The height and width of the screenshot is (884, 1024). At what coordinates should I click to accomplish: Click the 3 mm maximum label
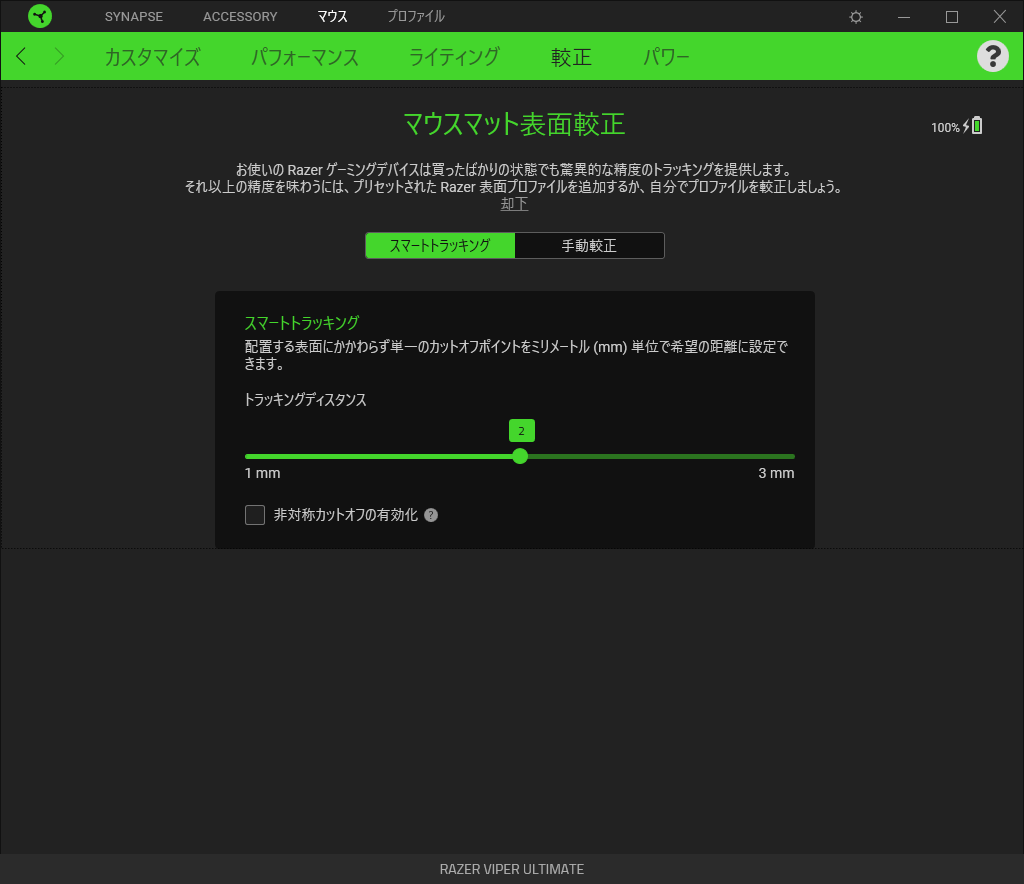776,473
